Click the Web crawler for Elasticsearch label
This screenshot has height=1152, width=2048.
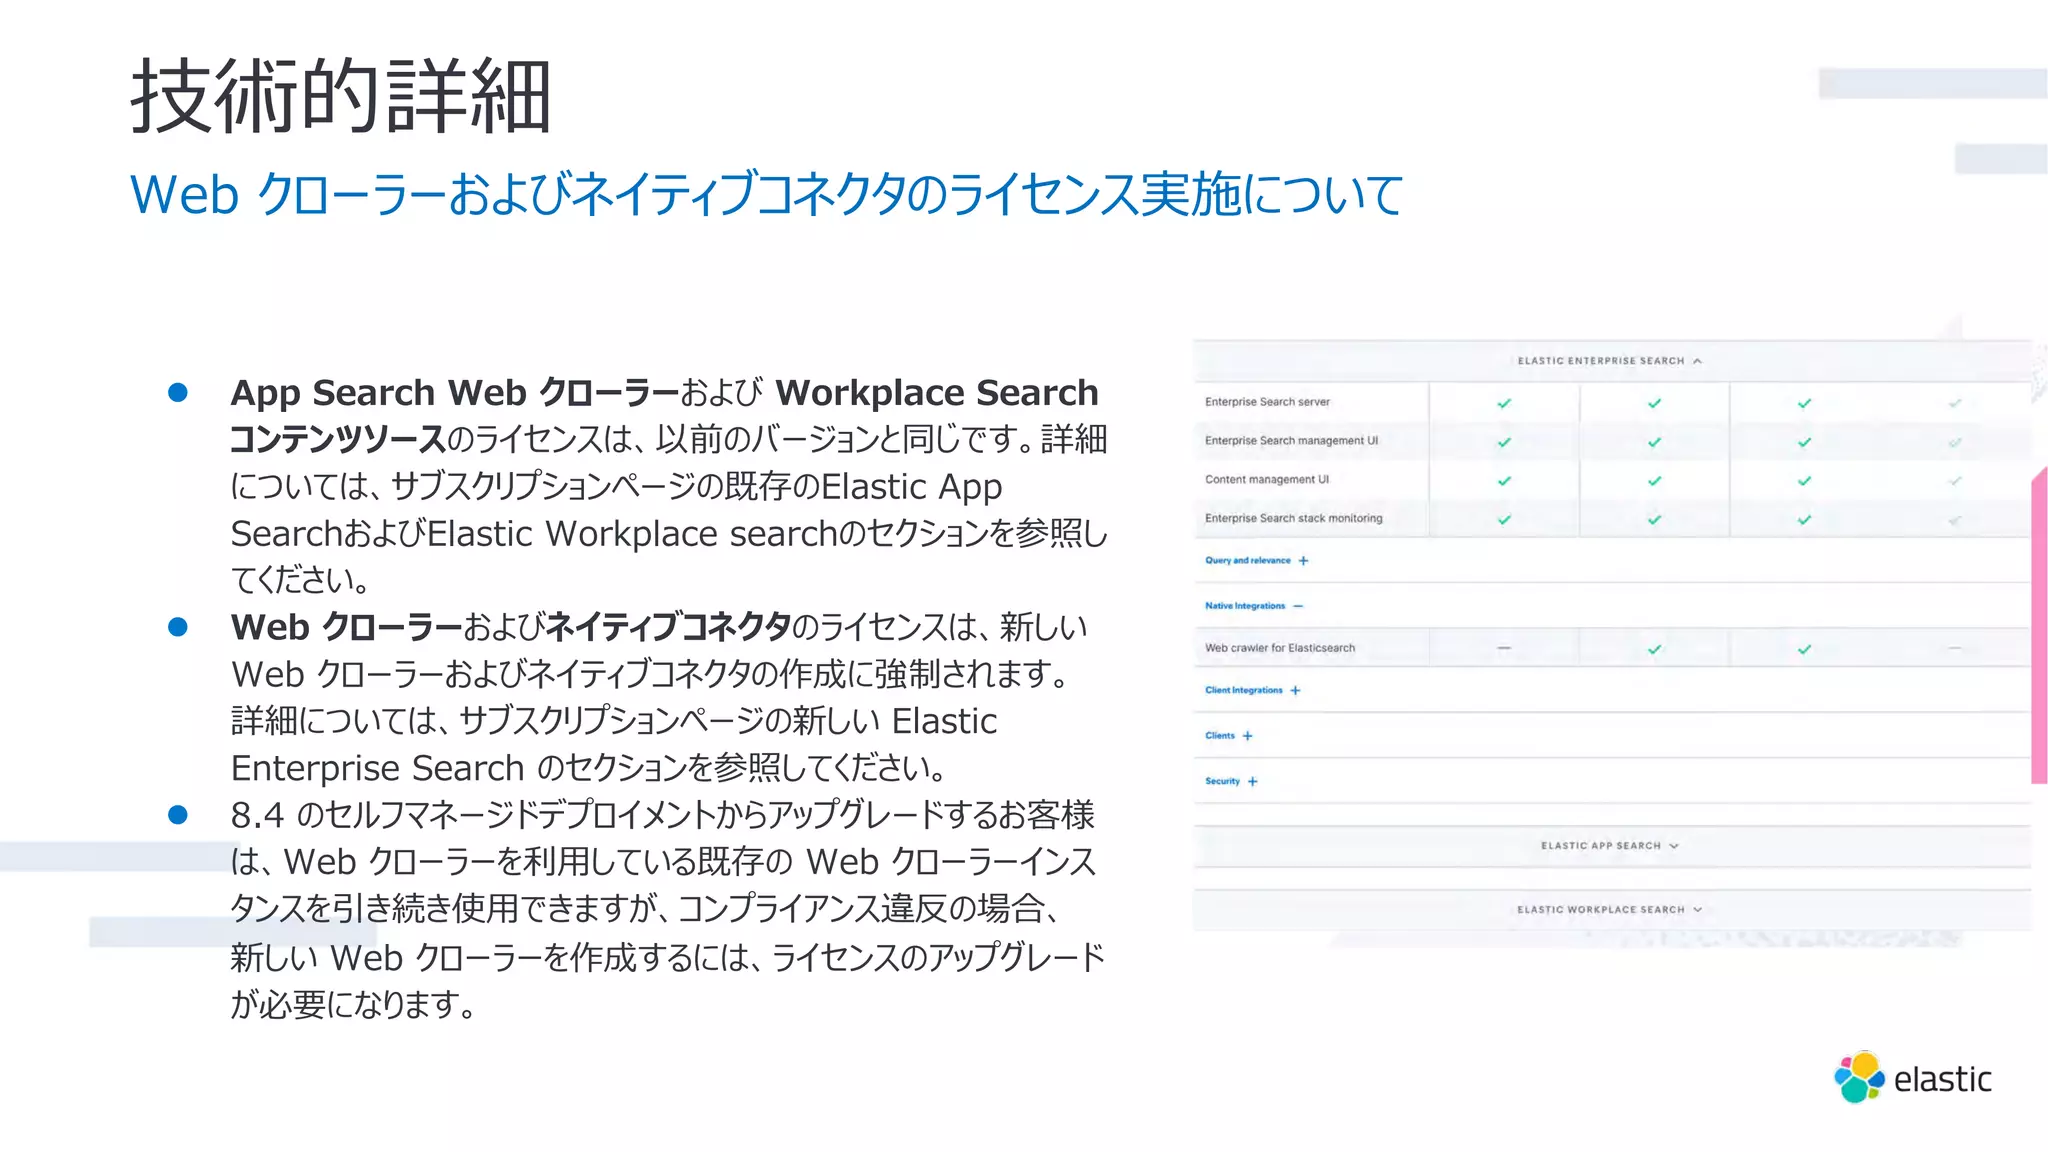click(x=1280, y=648)
